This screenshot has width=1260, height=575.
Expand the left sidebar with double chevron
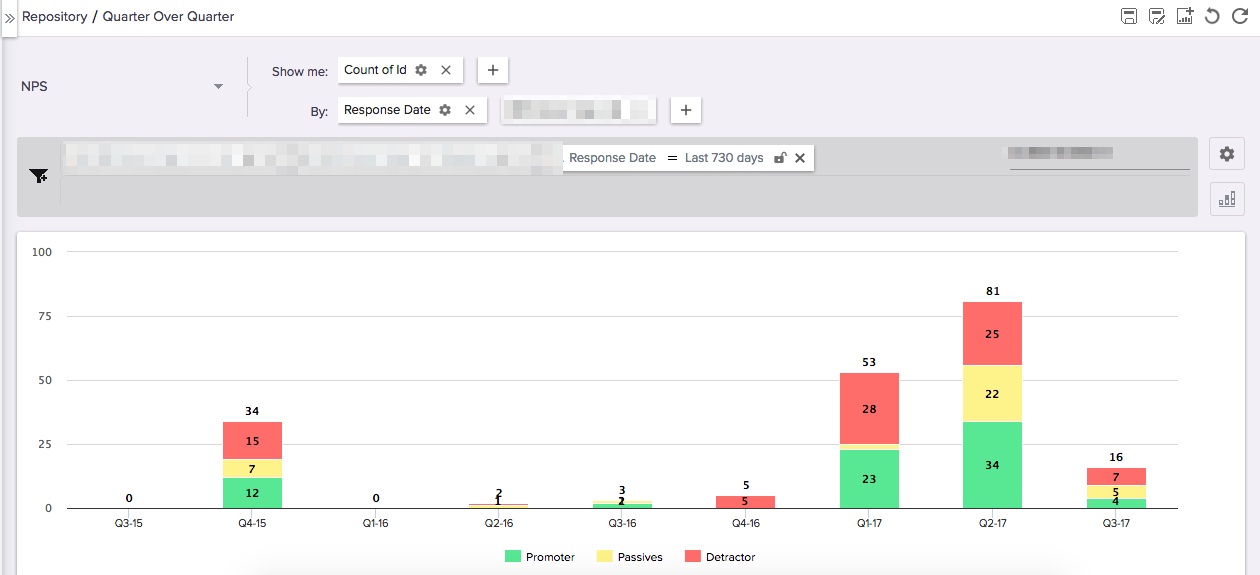pyautogui.click(x=9, y=18)
